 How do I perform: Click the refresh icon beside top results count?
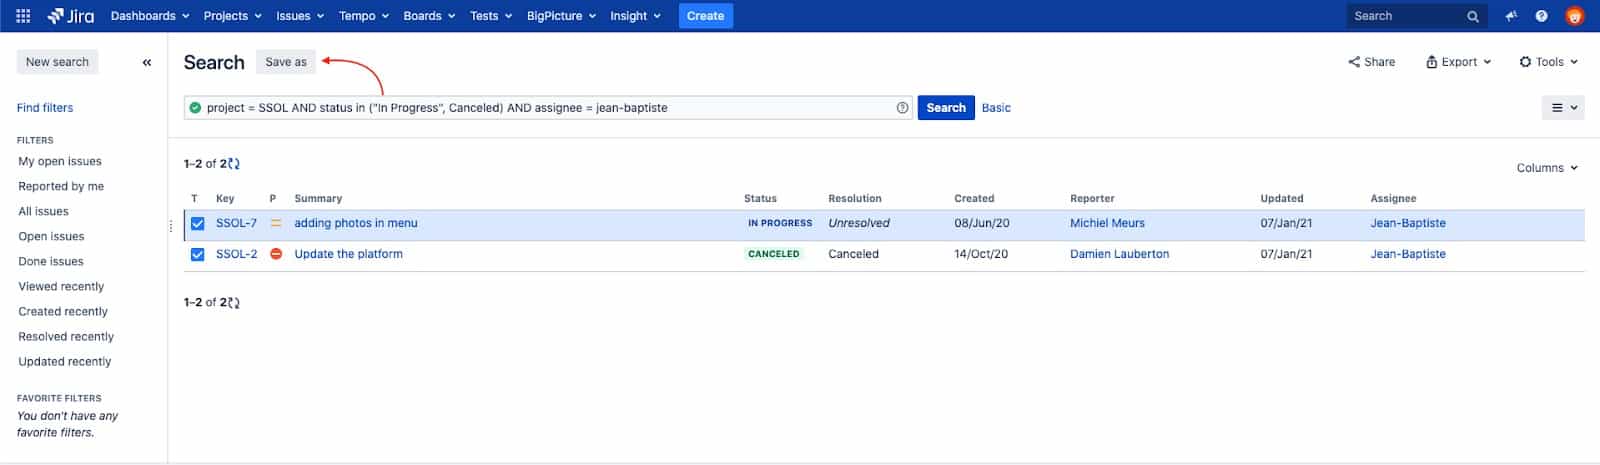click(235, 164)
